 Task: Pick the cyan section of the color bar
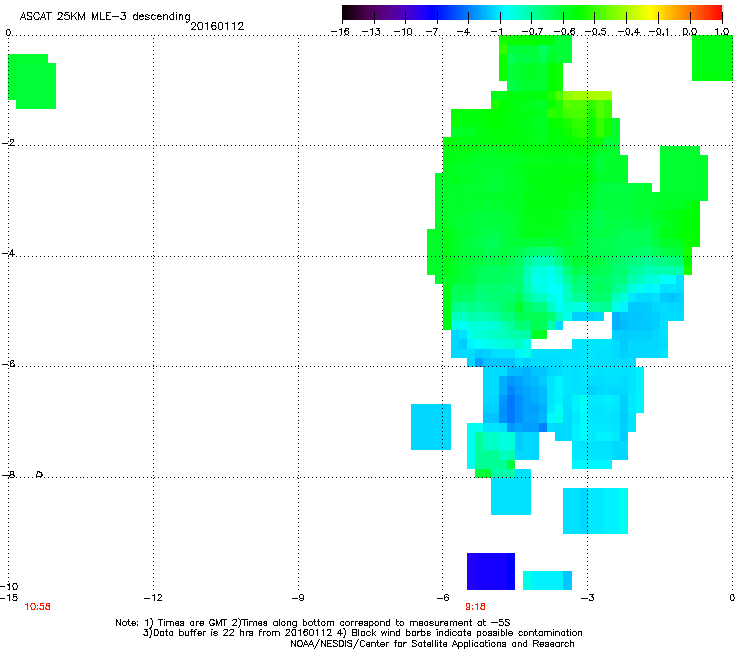coord(507,13)
